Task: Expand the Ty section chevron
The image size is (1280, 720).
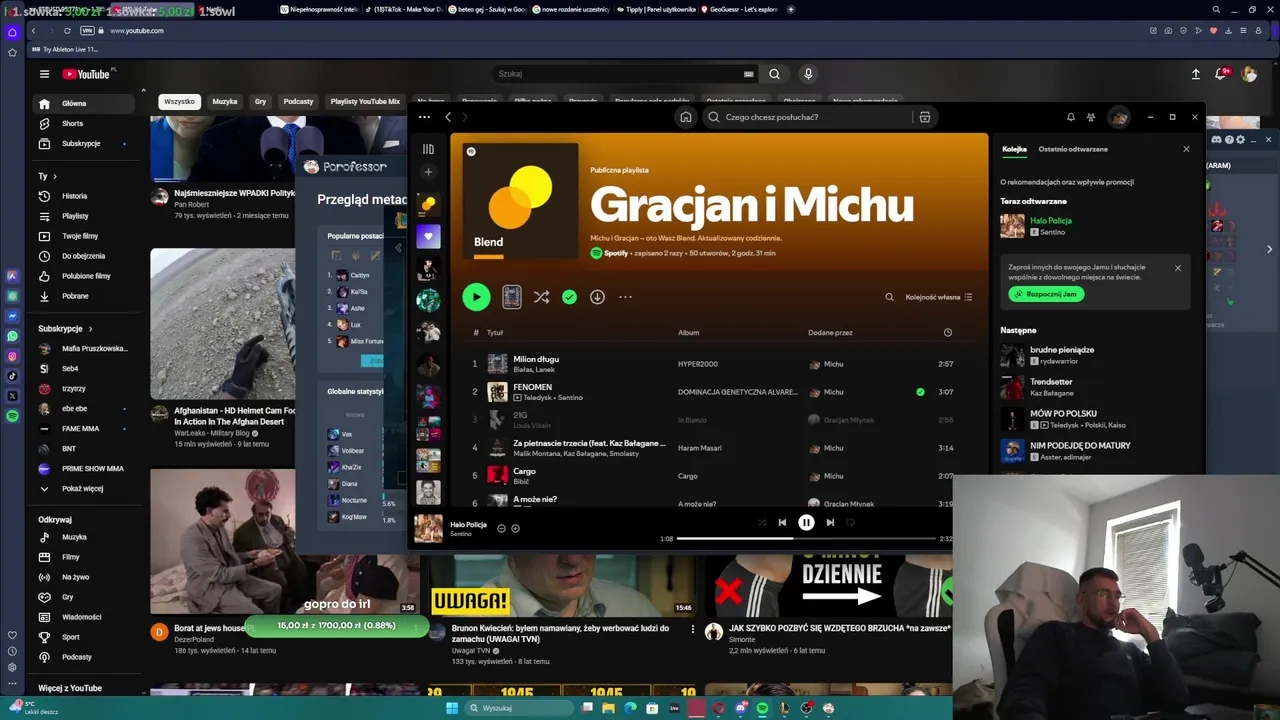Action: pos(54,176)
